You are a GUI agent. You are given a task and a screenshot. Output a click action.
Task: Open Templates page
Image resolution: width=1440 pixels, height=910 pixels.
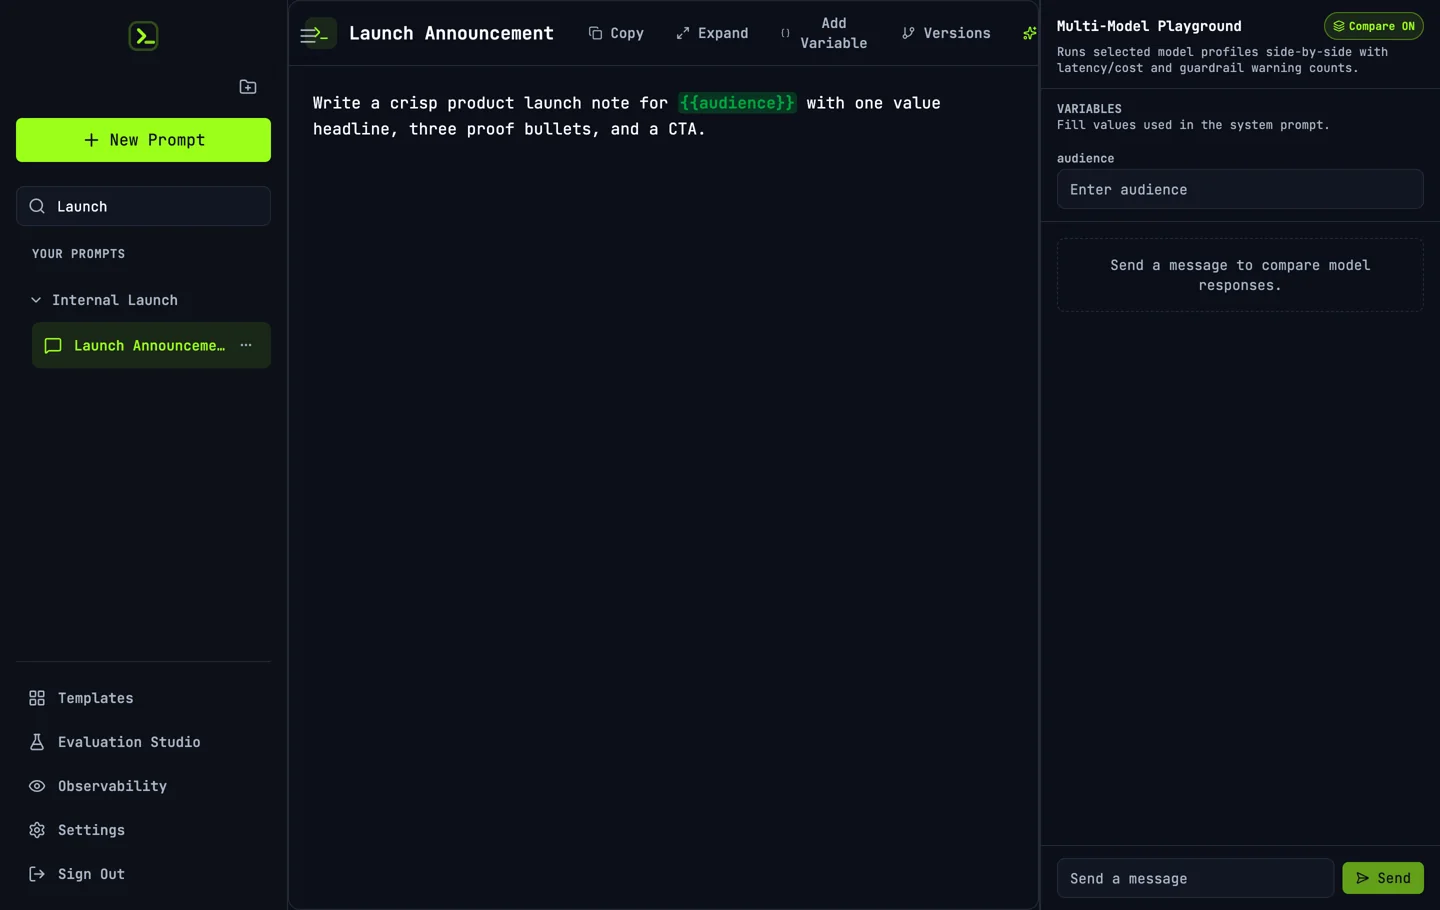[143, 698]
